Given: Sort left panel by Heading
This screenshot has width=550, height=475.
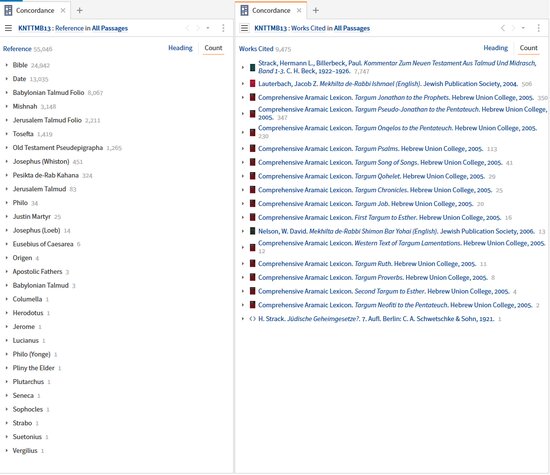Looking at the screenshot, I should 180,48.
